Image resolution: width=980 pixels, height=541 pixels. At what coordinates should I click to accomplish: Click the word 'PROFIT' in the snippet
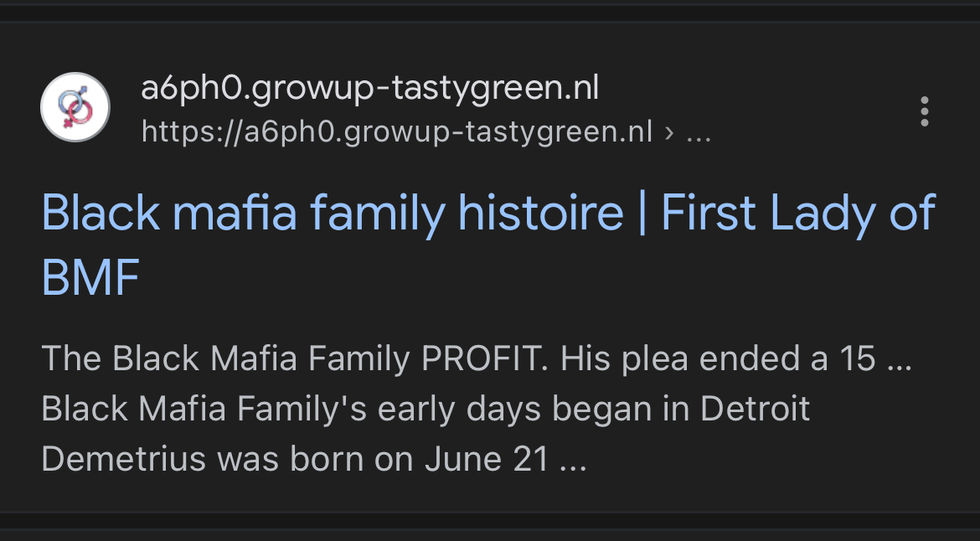pyautogui.click(x=481, y=359)
